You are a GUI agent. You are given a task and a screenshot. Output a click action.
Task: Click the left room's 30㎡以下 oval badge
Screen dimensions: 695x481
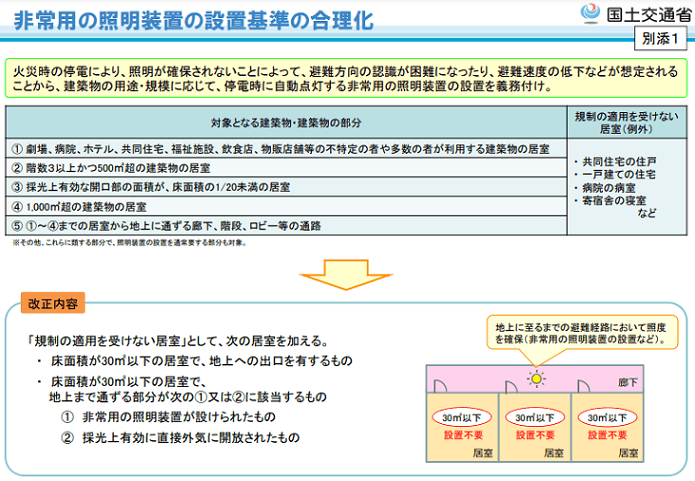pos(462,417)
